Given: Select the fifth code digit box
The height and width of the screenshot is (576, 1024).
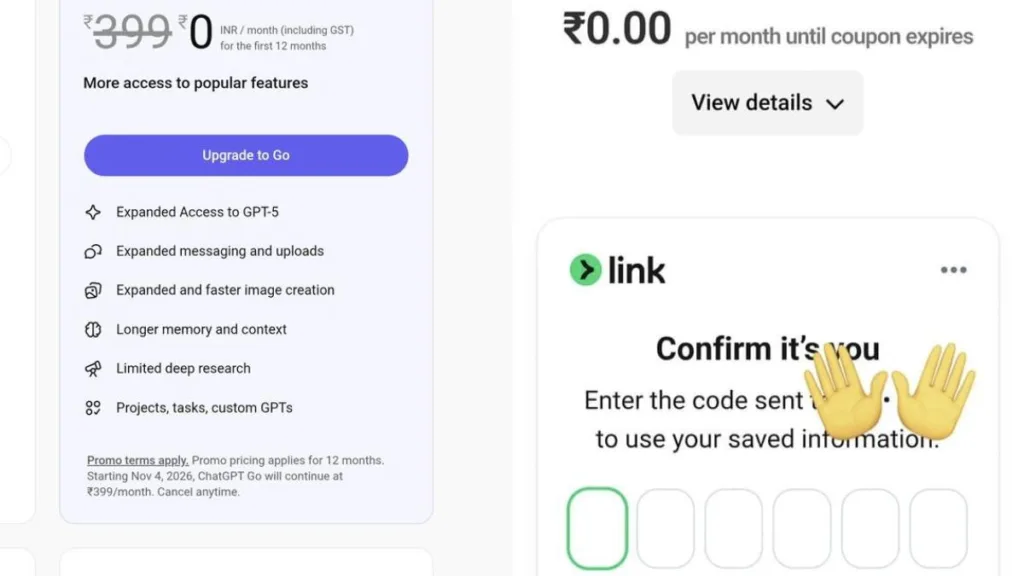Looking at the screenshot, I should 869,529.
